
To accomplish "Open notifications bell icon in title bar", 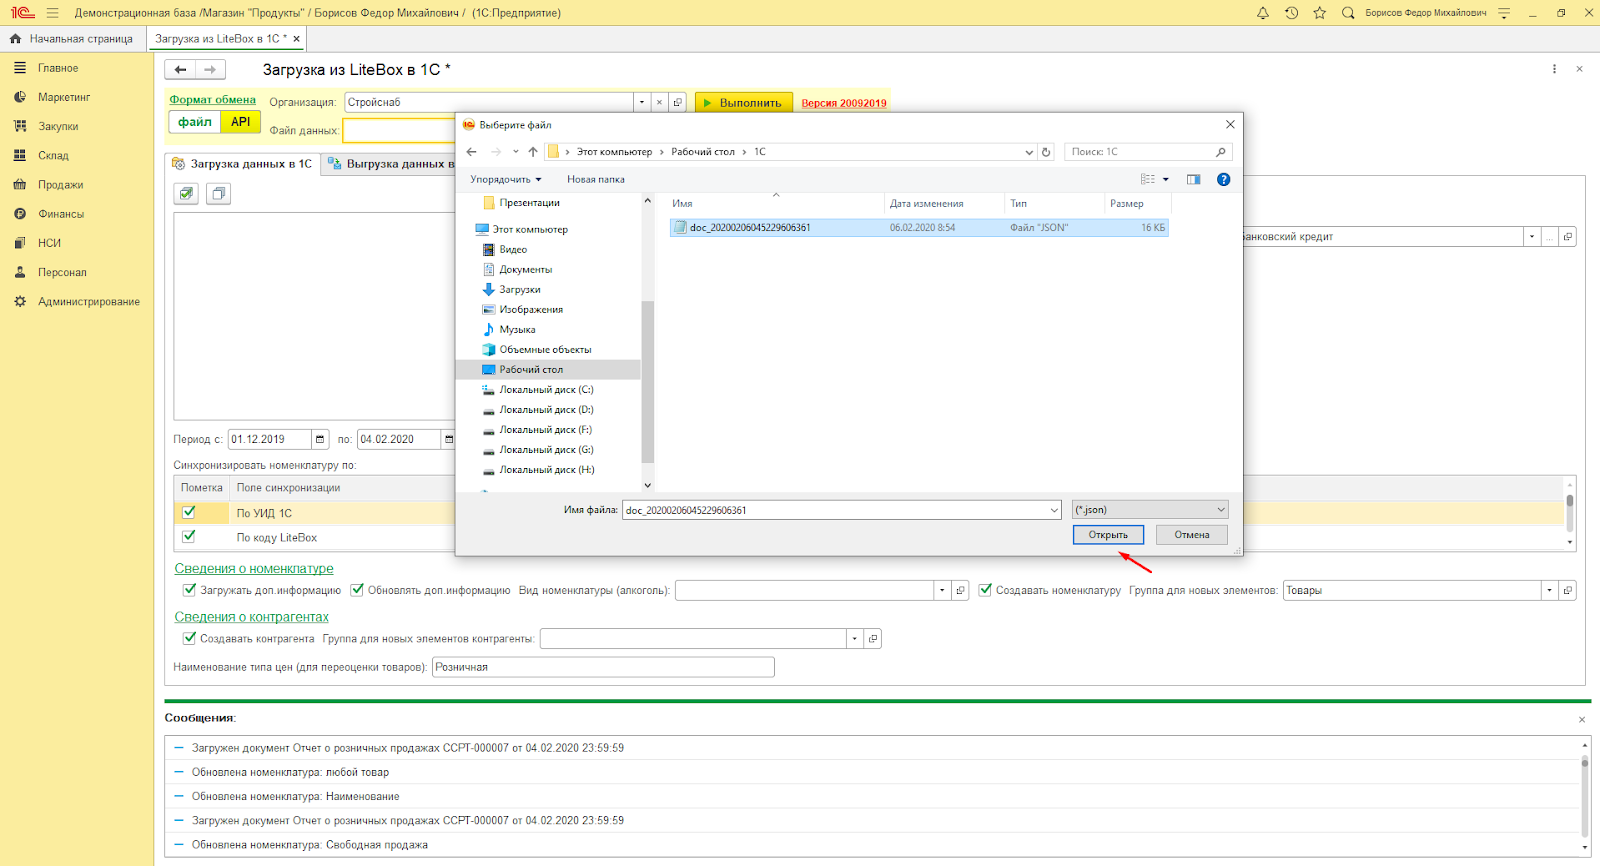I will [1263, 13].
